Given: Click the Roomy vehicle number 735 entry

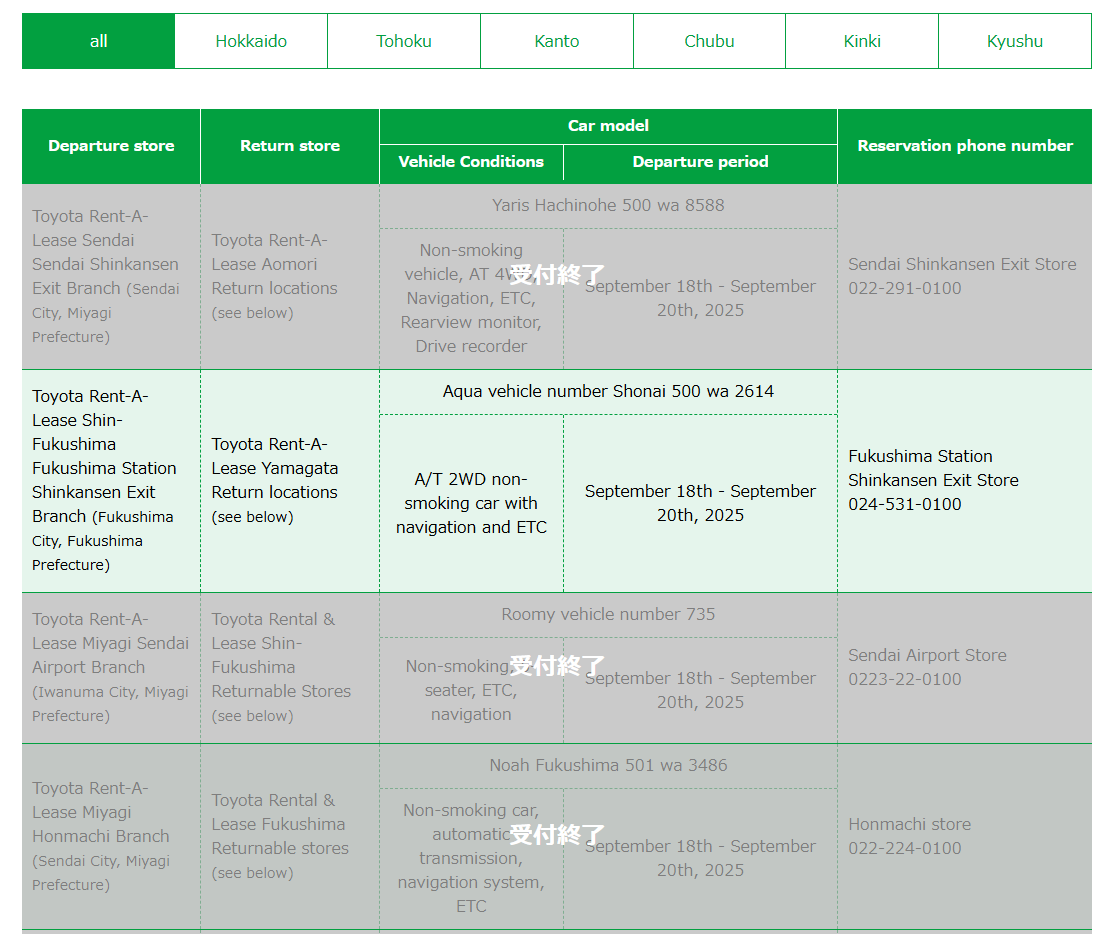Looking at the screenshot, I should (608, 614).
